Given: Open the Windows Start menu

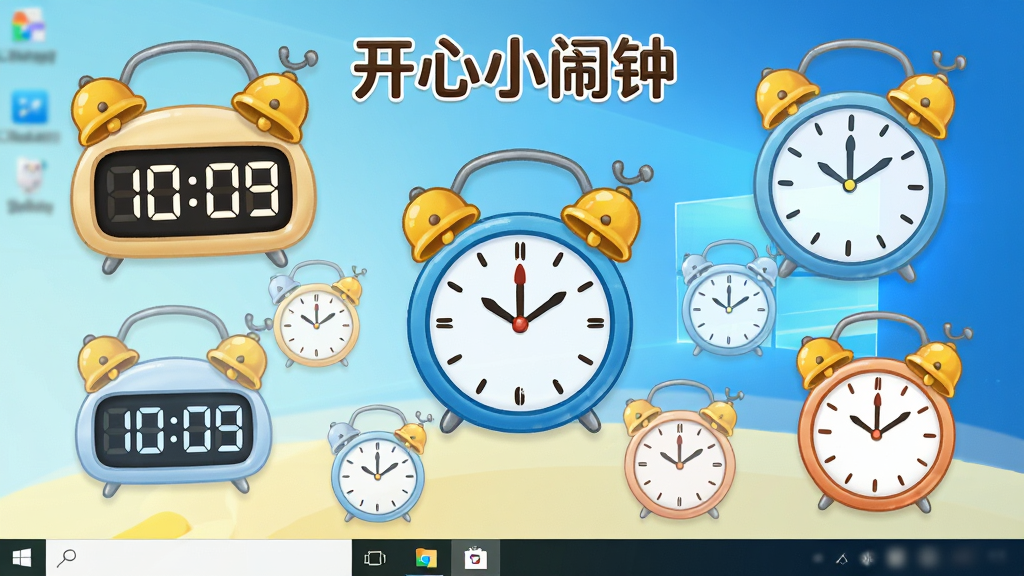Looking at the screenshot, I should (22, 558).
